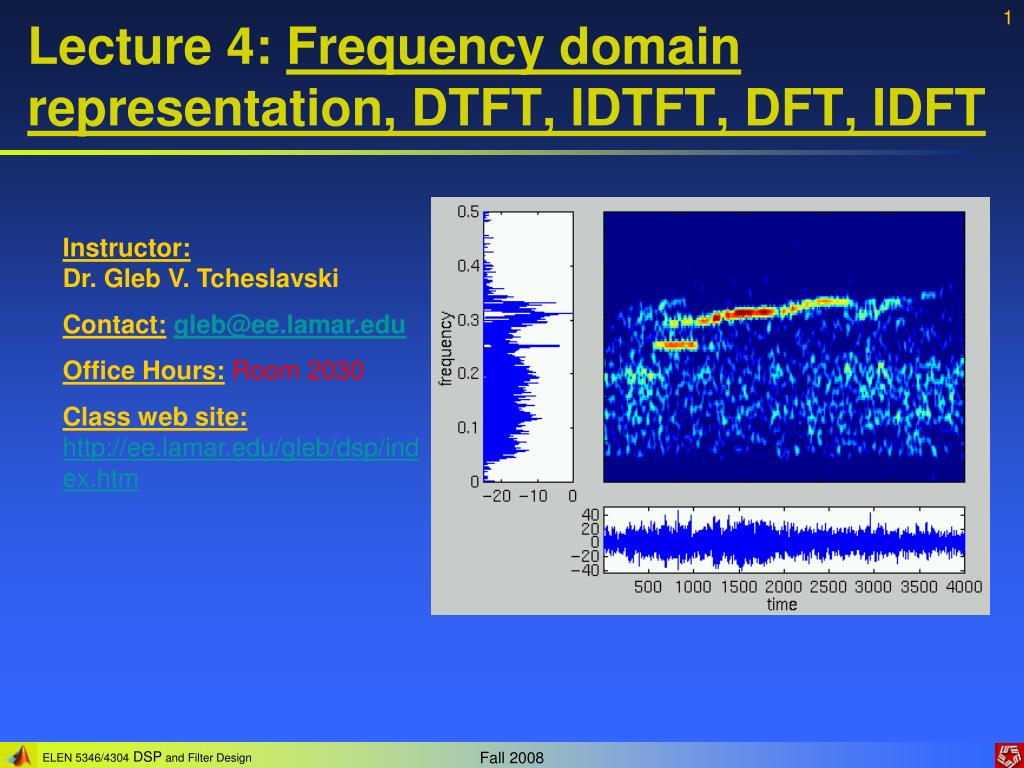The image size is (1024, 768).
Task: Click the spectrogram time-frequency plot
Action: [x=784, y=347]
